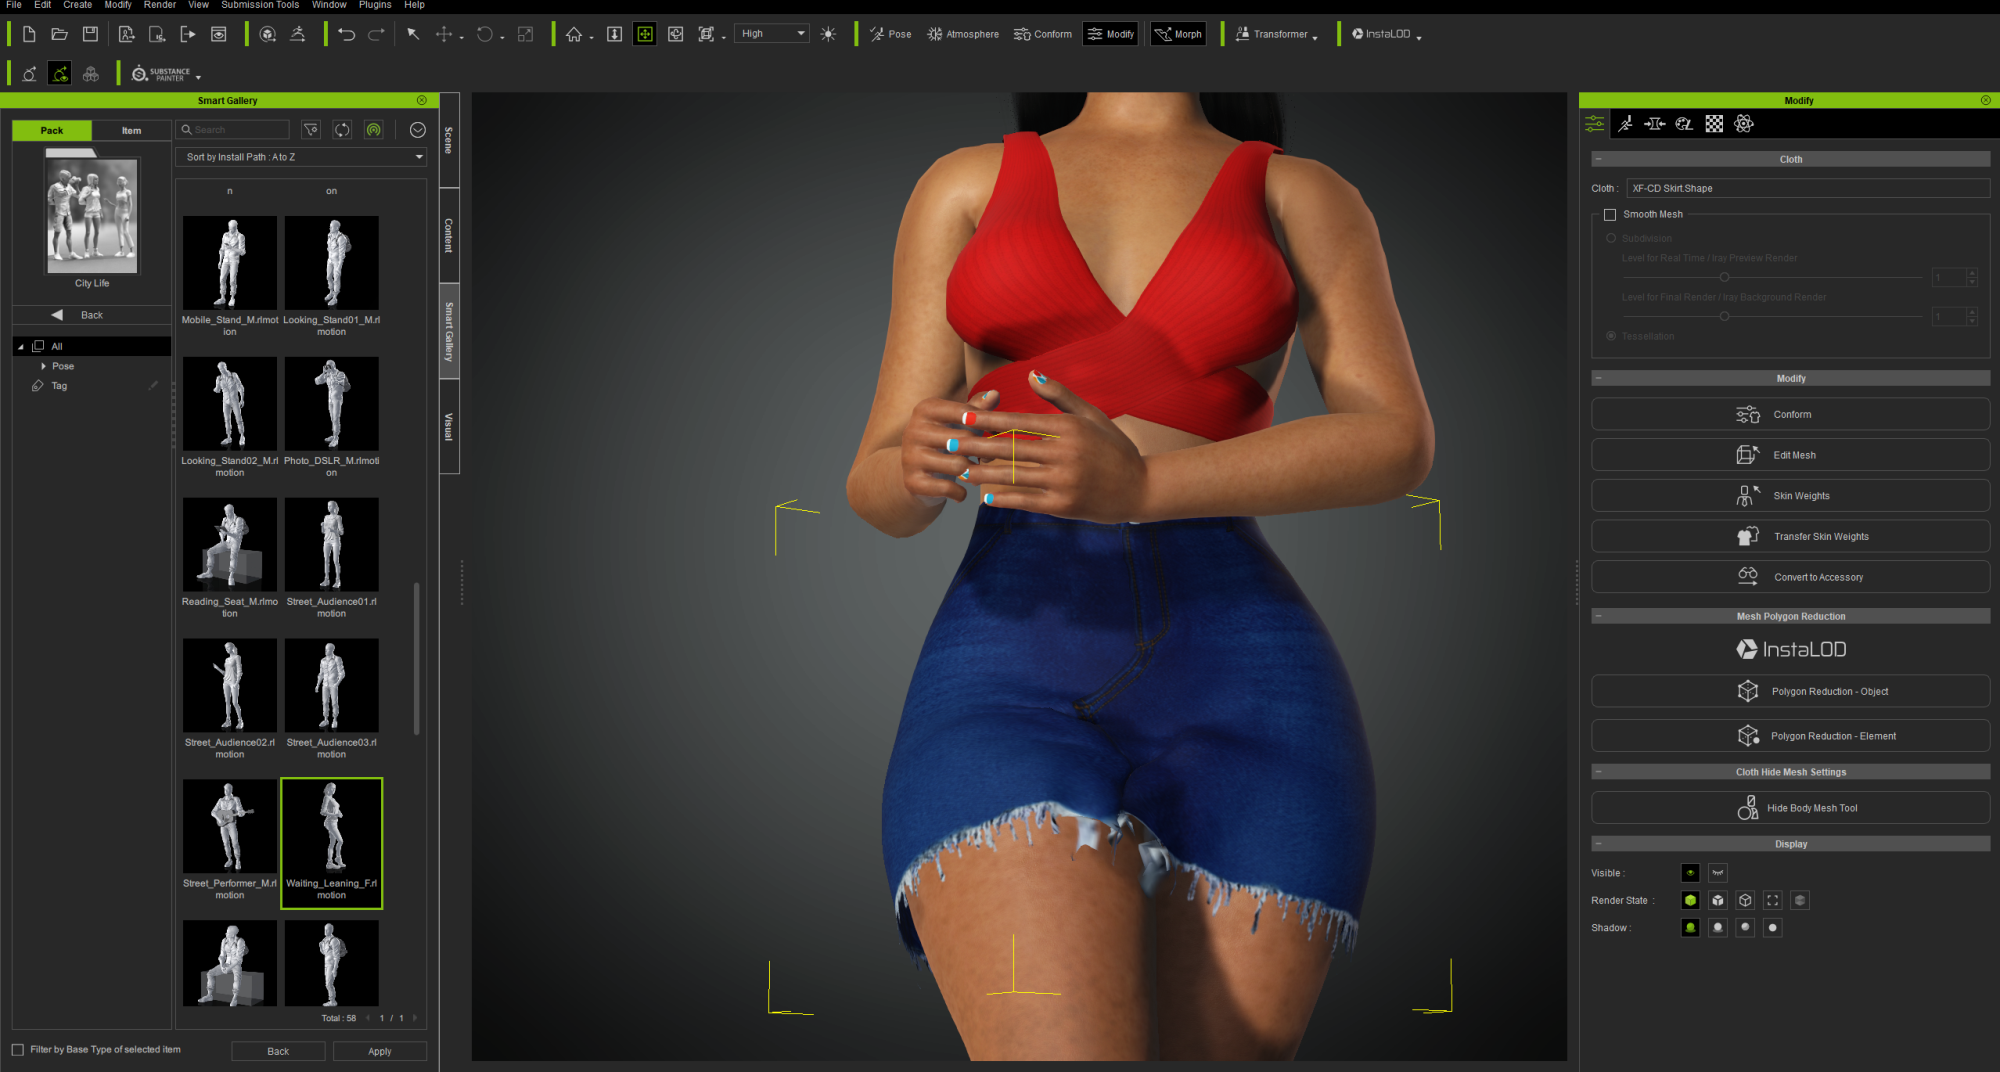Select bounding-box Render State icon
This screenshot has width=2000, height=1072.
pyautogui.click(x=1773, y=900)
